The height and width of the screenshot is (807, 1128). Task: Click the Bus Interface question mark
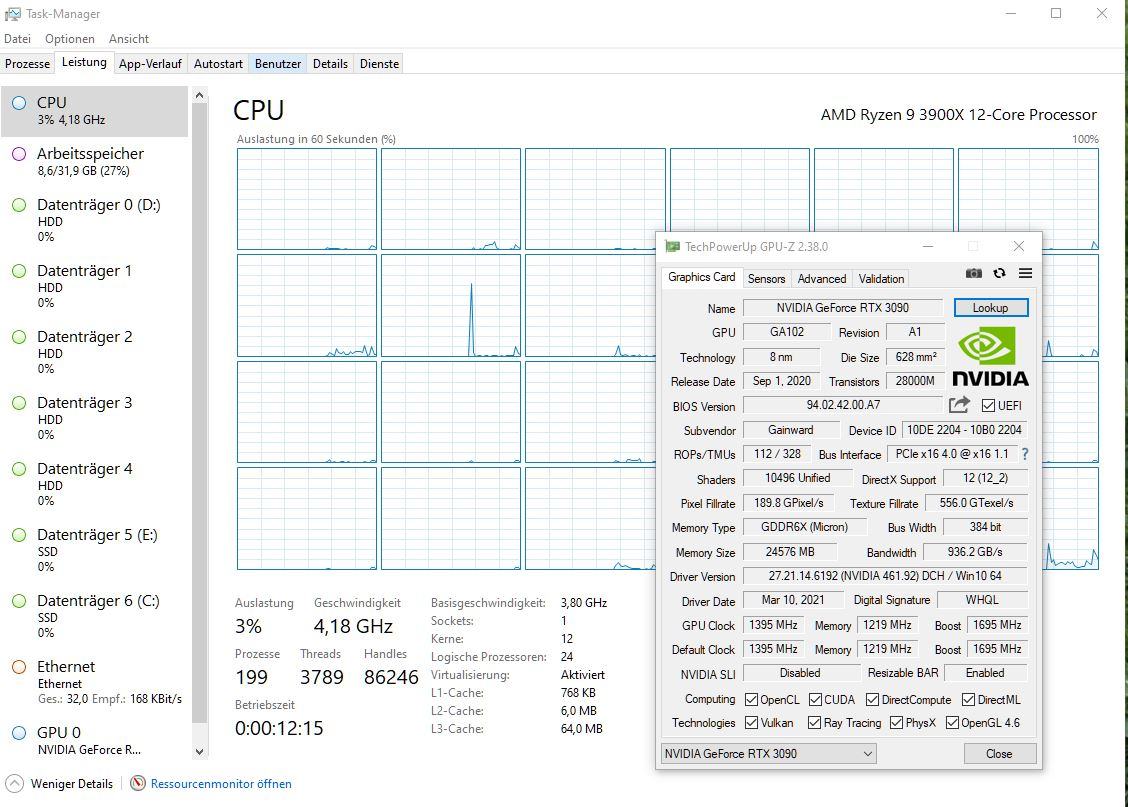1025,454
